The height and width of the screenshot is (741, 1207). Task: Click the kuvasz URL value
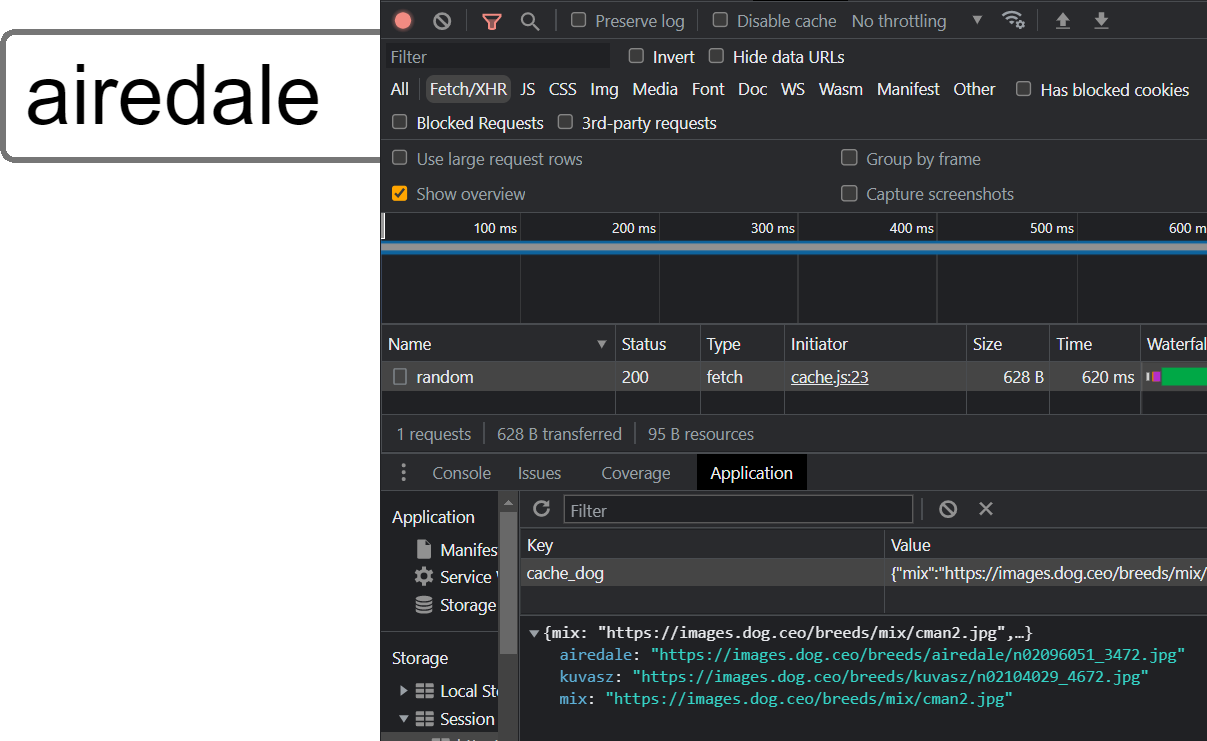point(890,677)
